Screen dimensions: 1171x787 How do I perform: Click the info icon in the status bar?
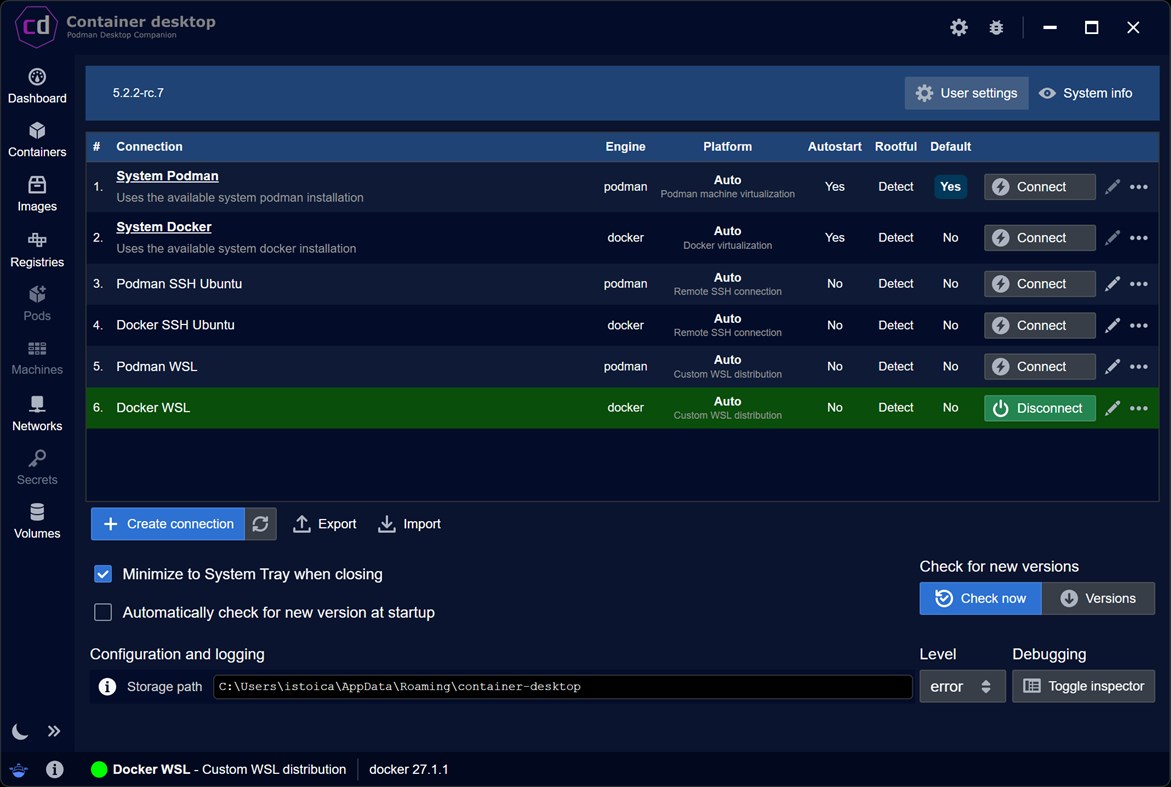pyautogui.click(x=55, y=769)
